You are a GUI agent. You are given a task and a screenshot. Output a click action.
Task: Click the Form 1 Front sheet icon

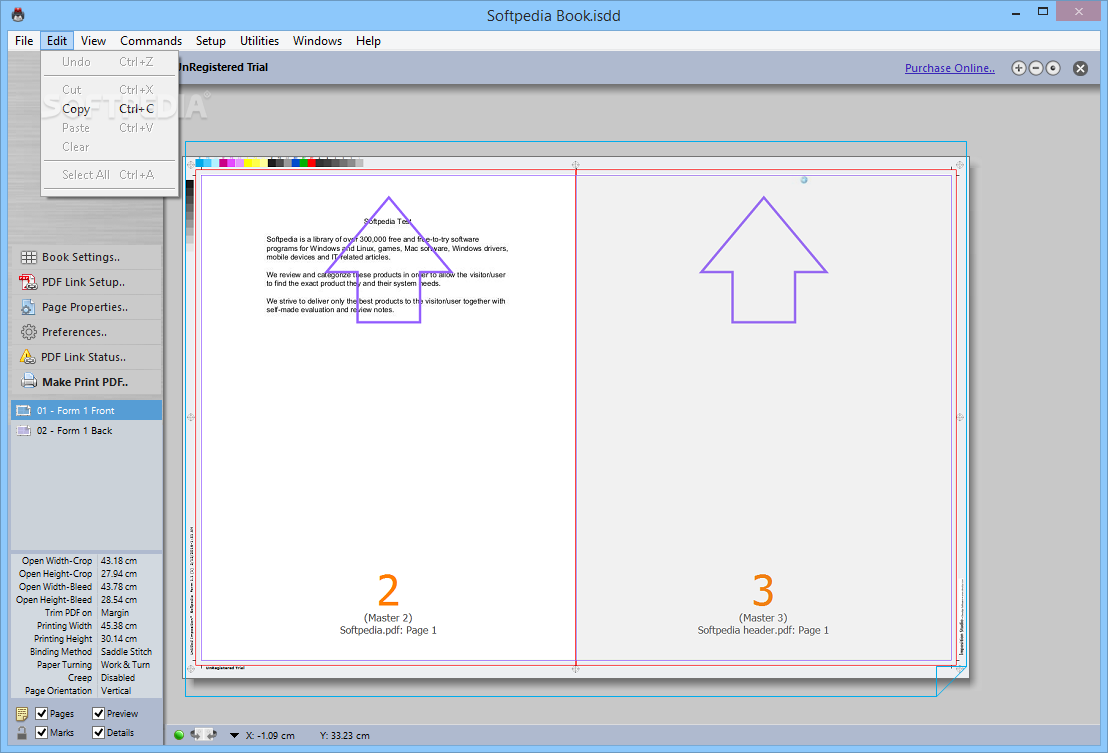click(24, 410)
